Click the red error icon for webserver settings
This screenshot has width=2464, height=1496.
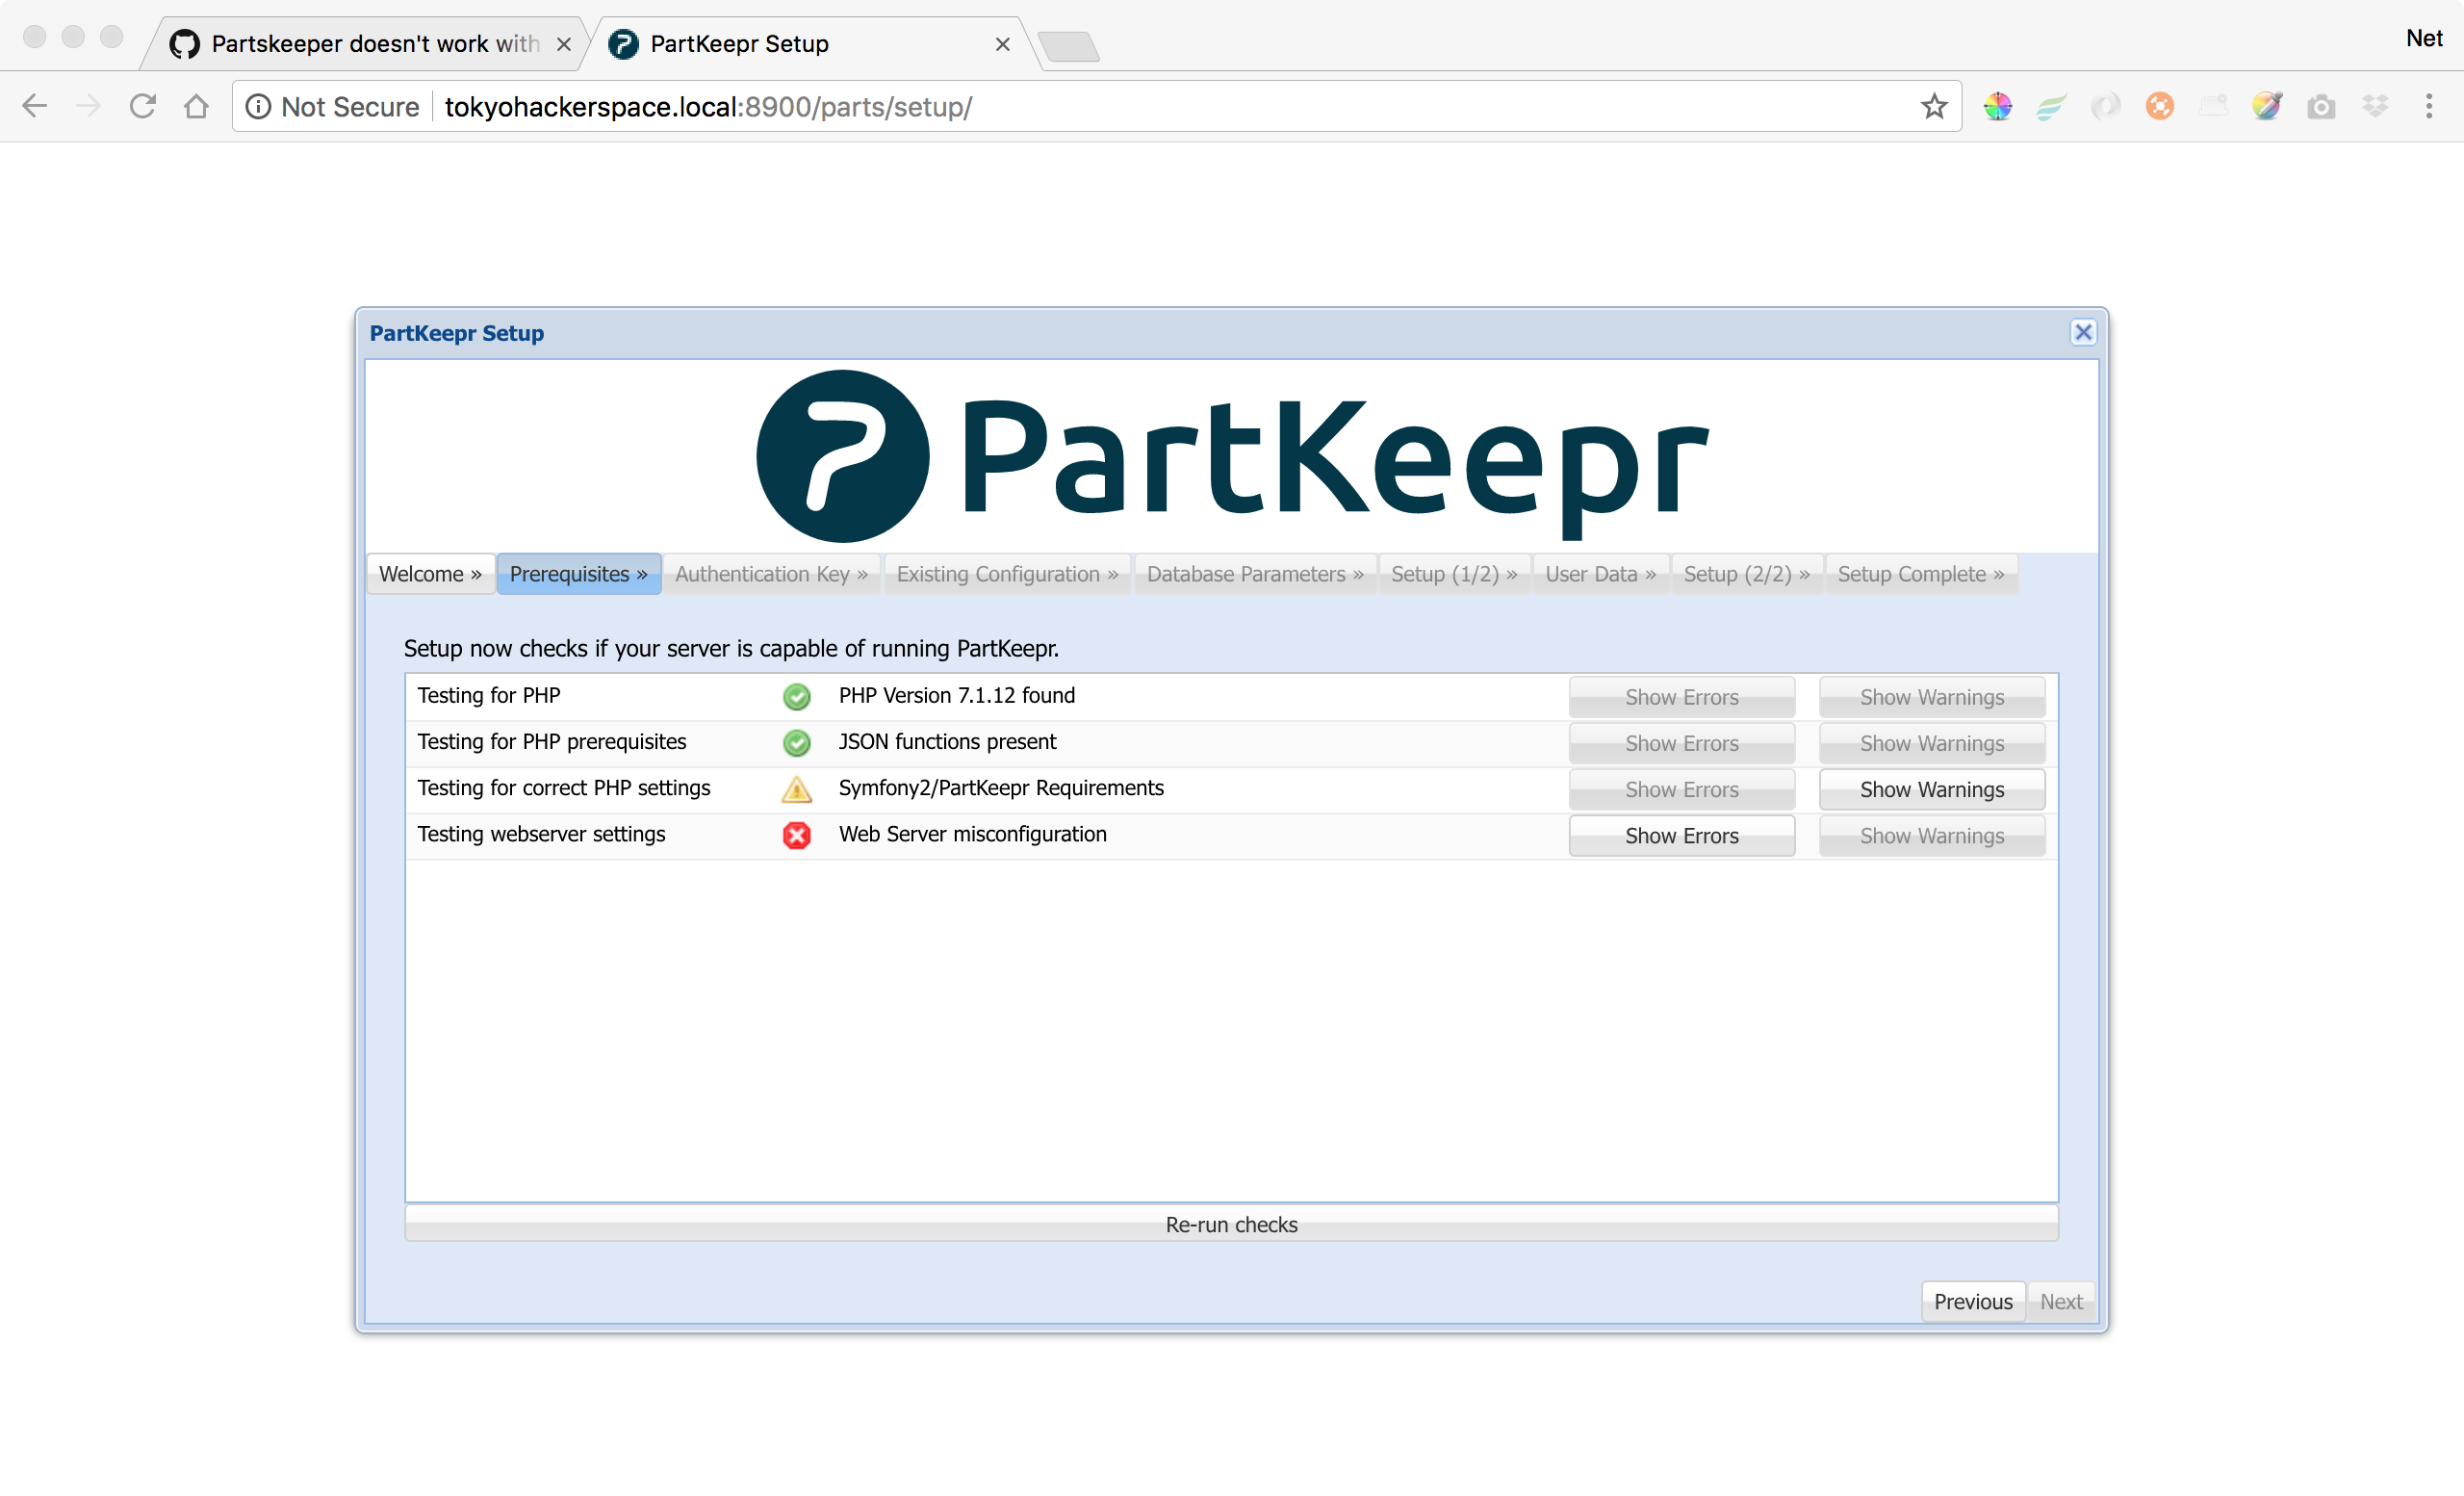tap(796, 835)
